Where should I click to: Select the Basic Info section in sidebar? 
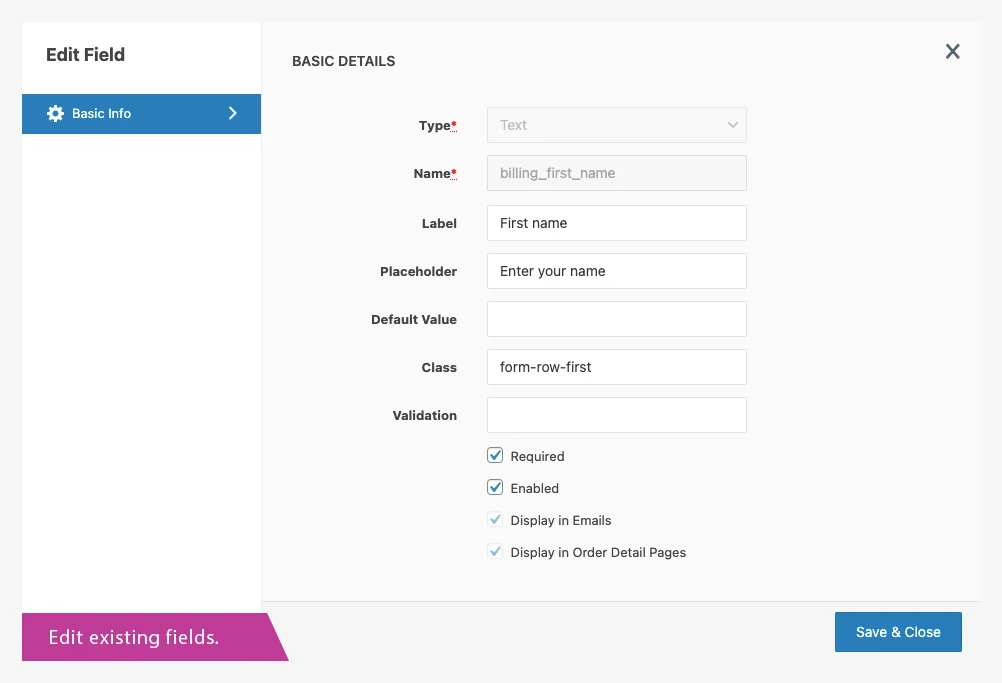[140, 113]
